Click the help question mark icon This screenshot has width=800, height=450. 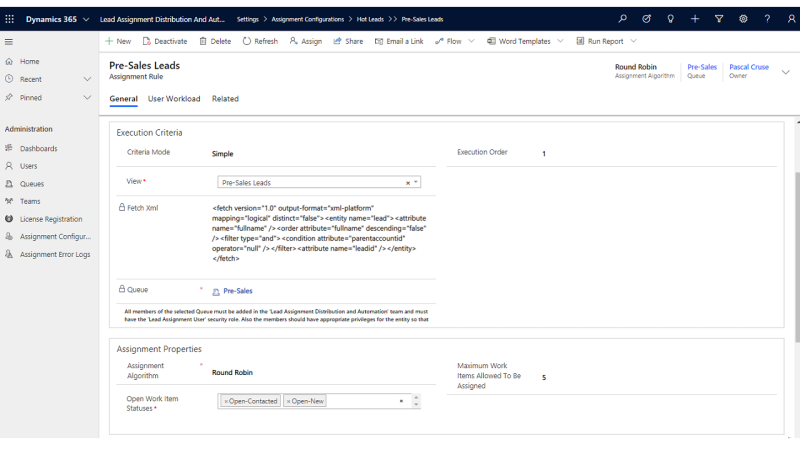pos(767,19)
